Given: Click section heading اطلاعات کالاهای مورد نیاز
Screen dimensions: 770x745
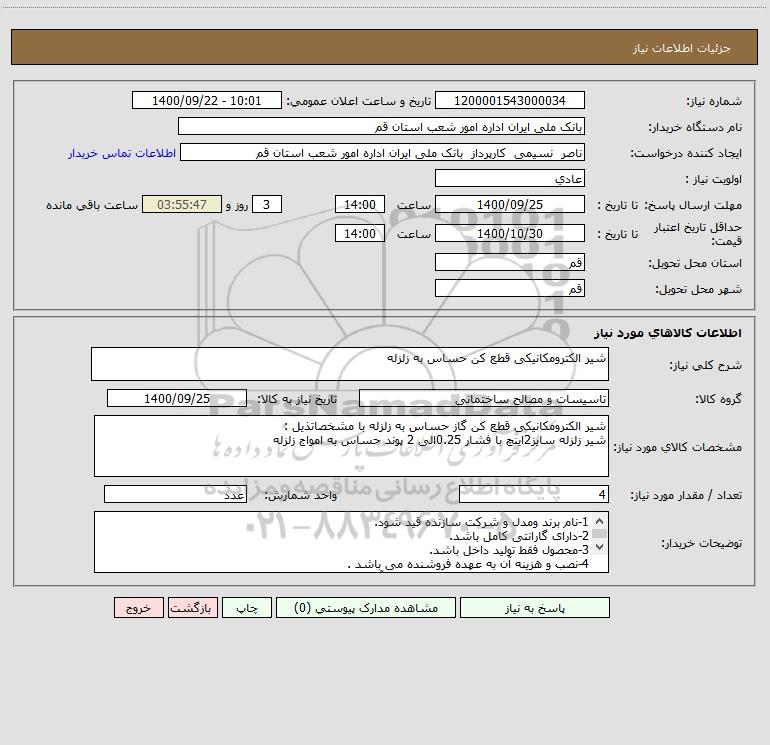Looking at the screenshot, I should pos(668,333).
